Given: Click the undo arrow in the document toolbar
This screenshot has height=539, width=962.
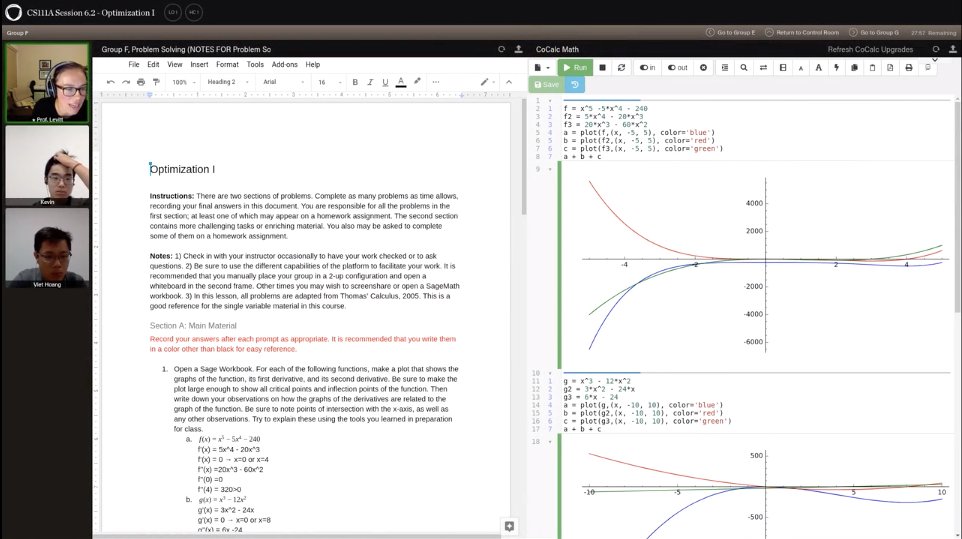Looking at the screenshot, I should point(110,82).
